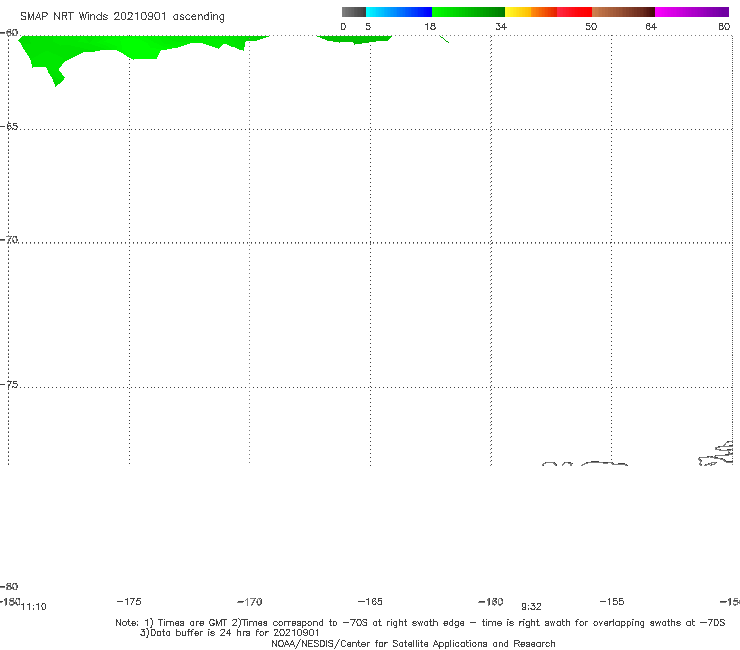740x650 pixels.
Task: Click swath time '9:32'
Action: pyautogui.click(x=531, y=607)
